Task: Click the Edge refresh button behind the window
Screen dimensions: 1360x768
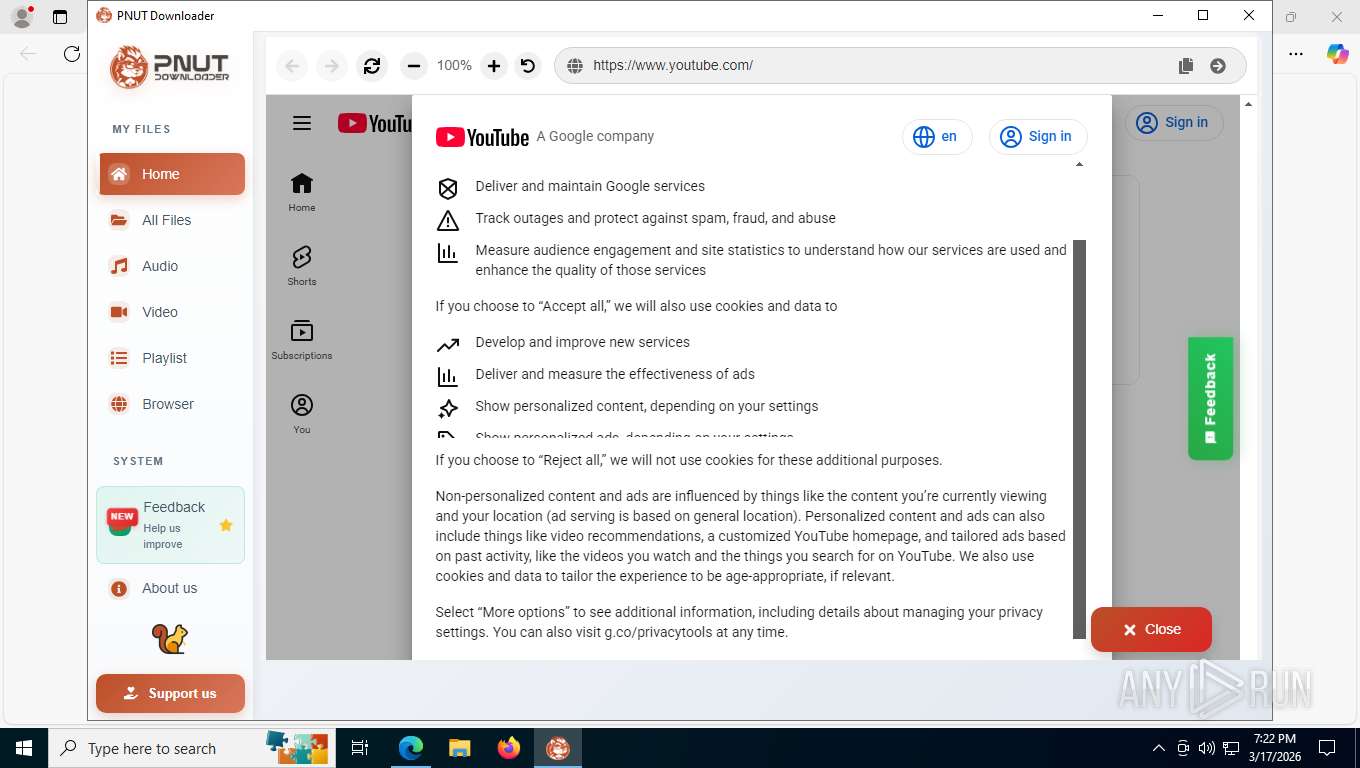Action: pos(72,54)
